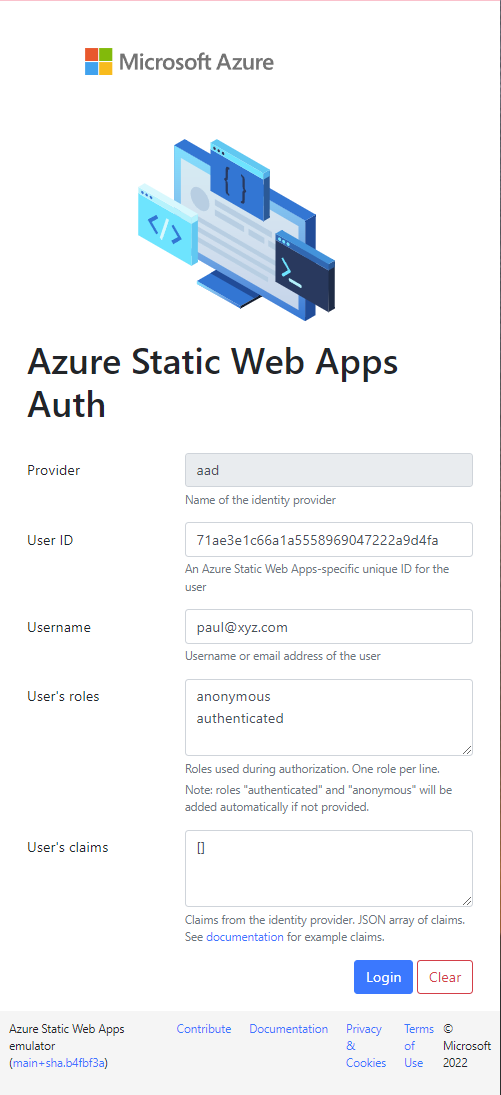
Task: Grab the User's claims textarea resize handle
Action: coord(467,900)
